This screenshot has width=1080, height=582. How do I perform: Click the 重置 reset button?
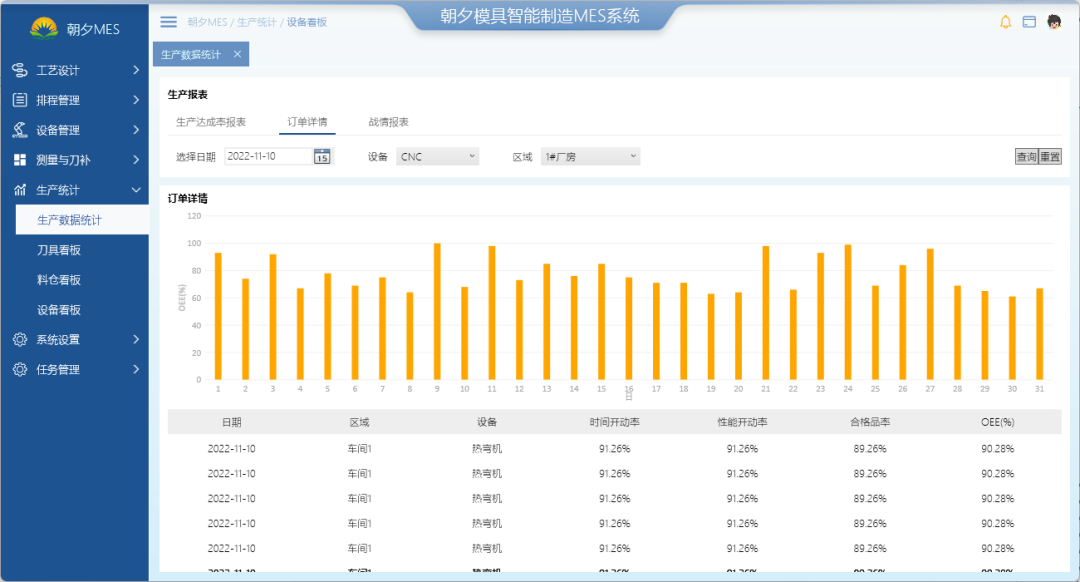pyautogui.click(x=1050, y=157)
